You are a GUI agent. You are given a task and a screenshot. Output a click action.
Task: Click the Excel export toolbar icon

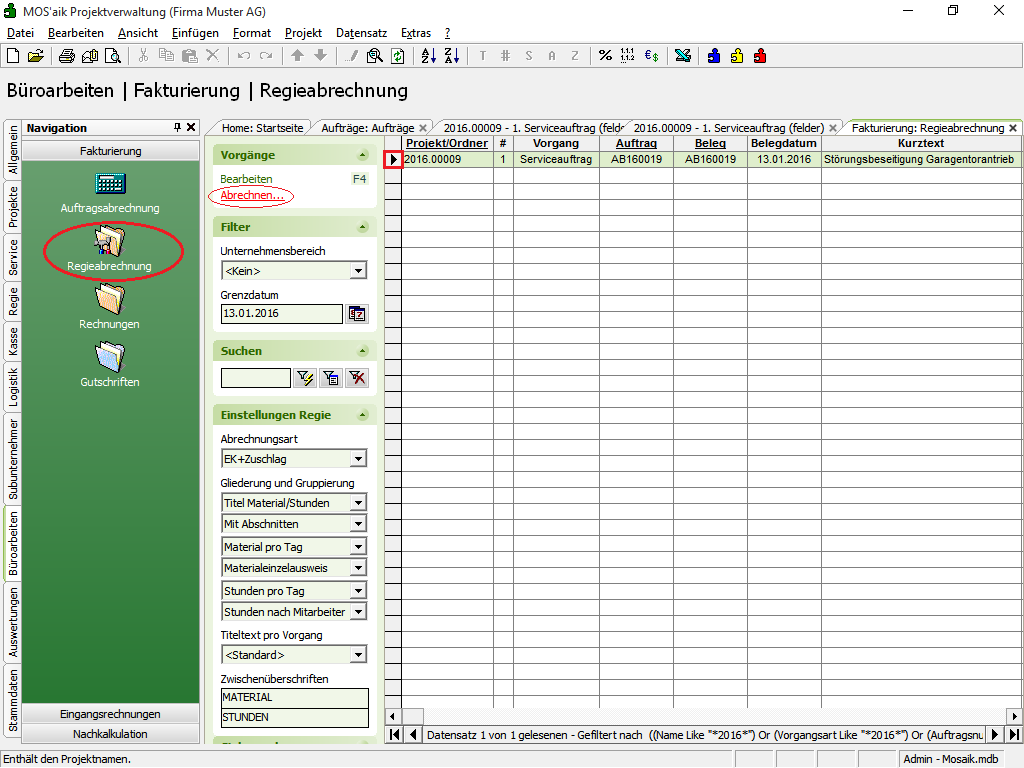pos(683,56)
